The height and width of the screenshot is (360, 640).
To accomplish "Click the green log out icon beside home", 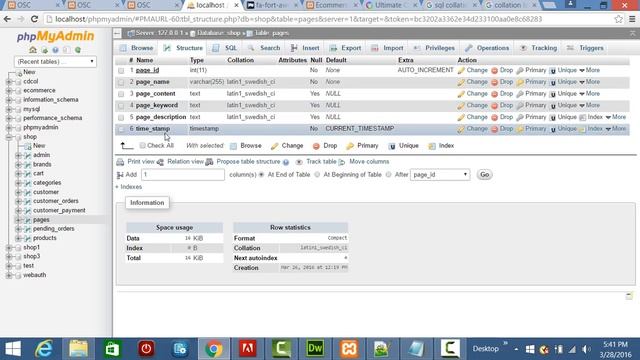I will [44, 50].
